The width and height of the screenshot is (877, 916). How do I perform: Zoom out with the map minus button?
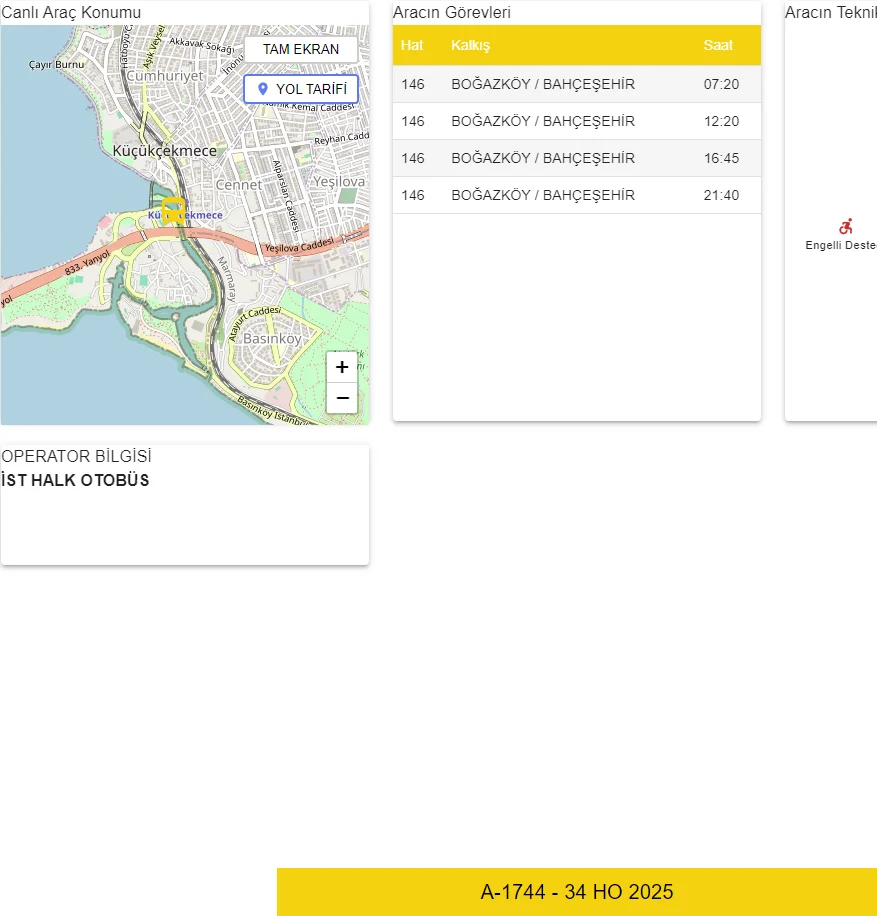pos(342,398)
